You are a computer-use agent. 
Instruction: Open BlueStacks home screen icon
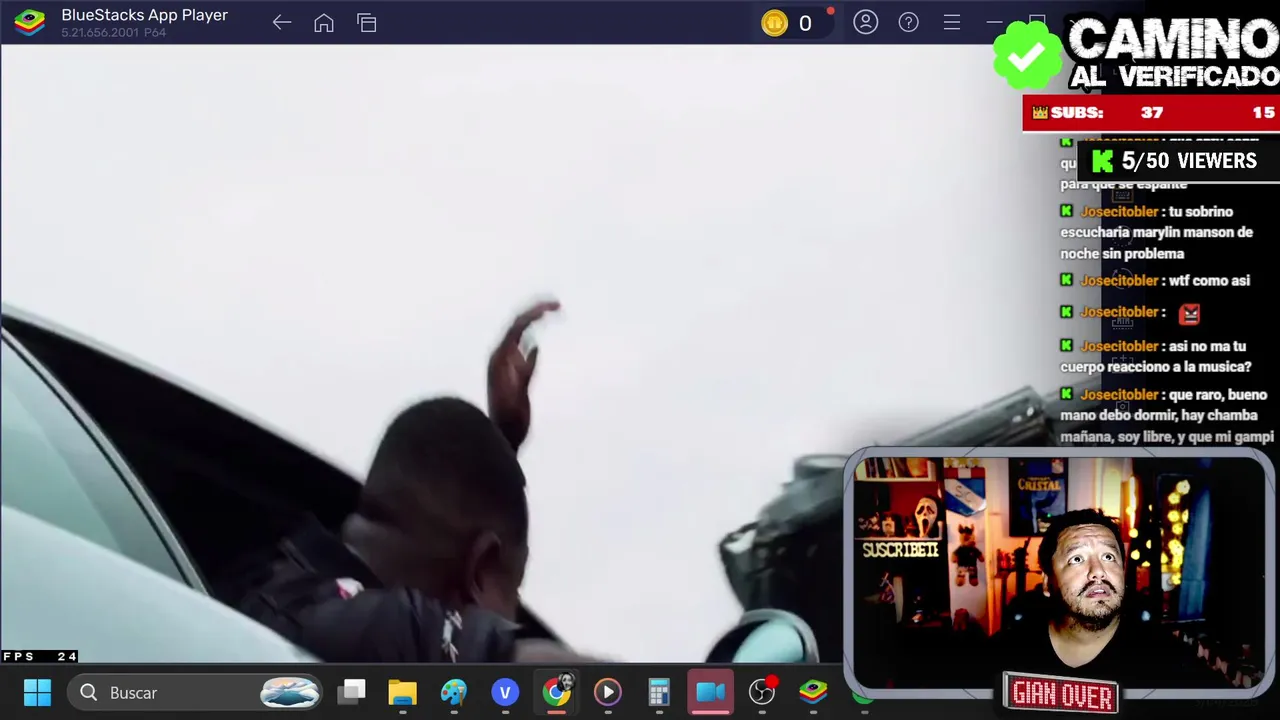(x=324, y=23)
